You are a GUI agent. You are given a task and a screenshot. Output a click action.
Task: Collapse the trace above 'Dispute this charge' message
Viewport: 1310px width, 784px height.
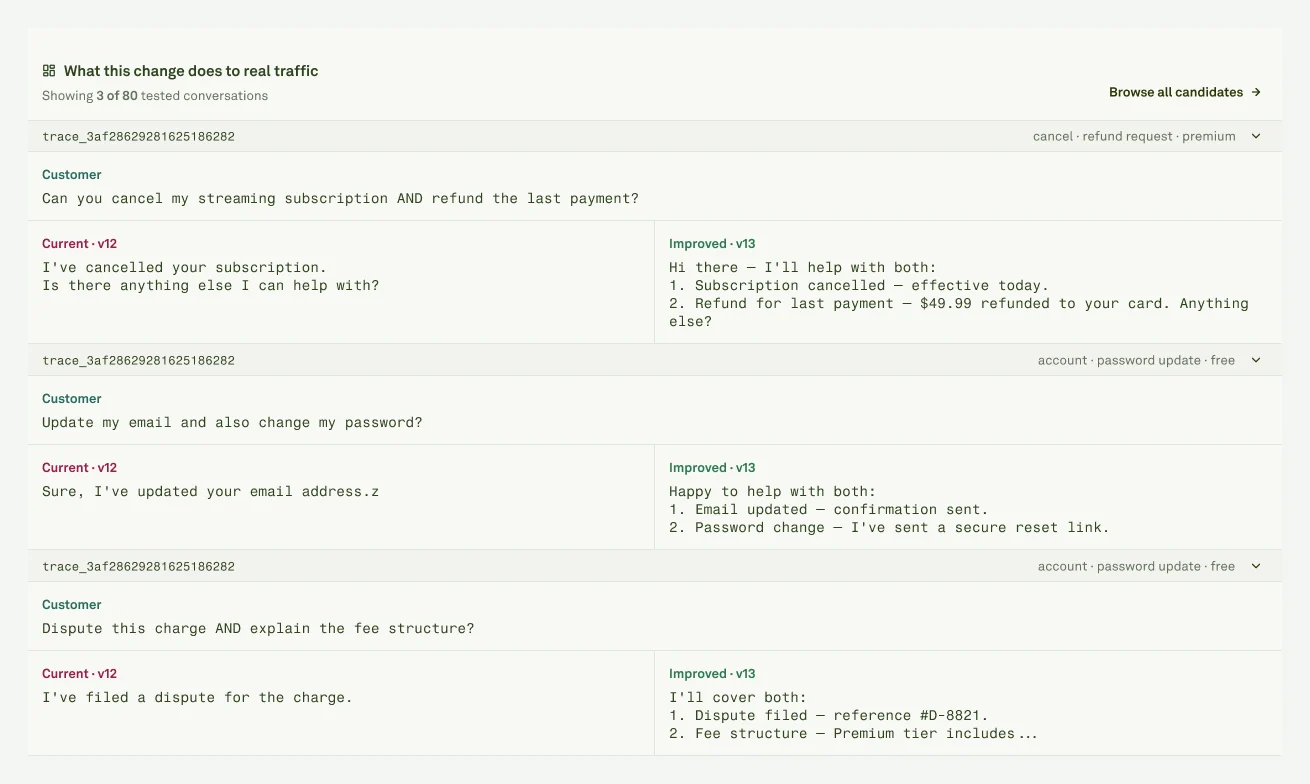[x=1256, y=566]
